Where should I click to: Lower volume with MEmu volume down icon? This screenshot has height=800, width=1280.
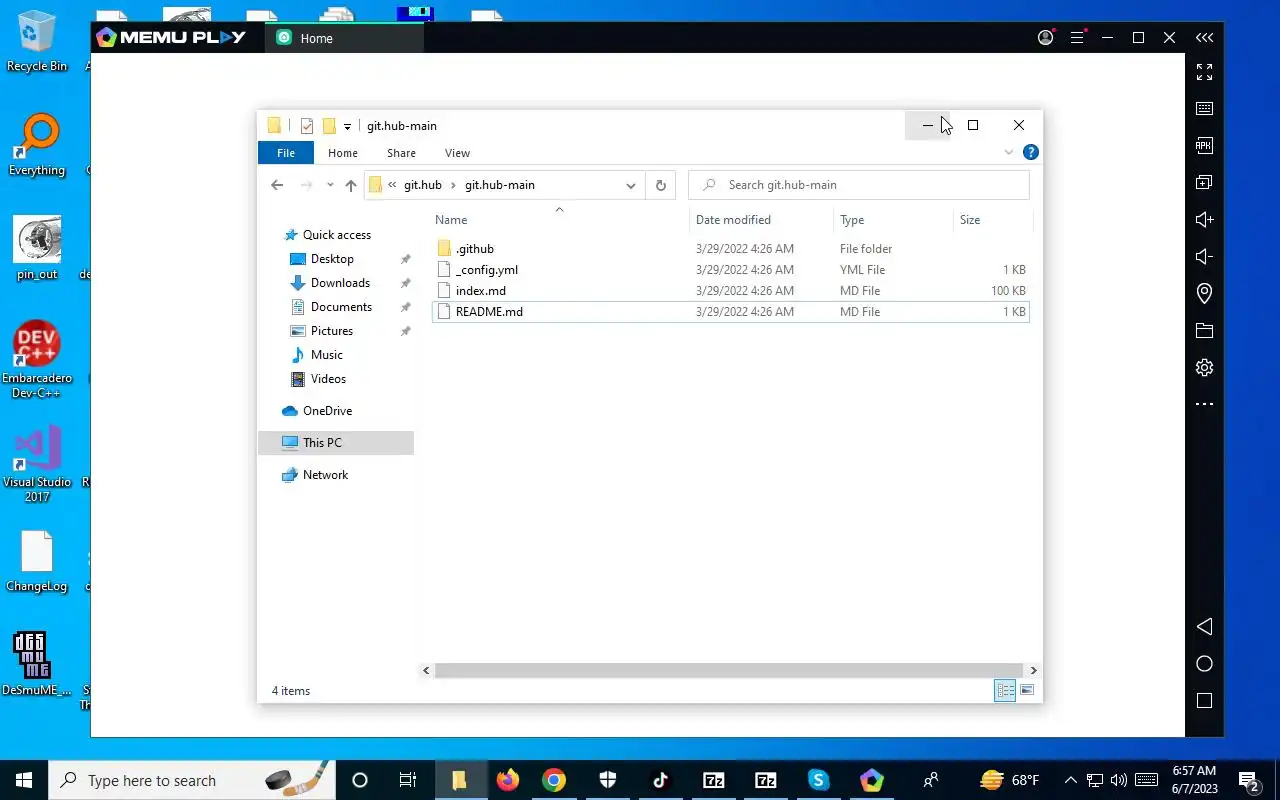tap(1204, 256)
